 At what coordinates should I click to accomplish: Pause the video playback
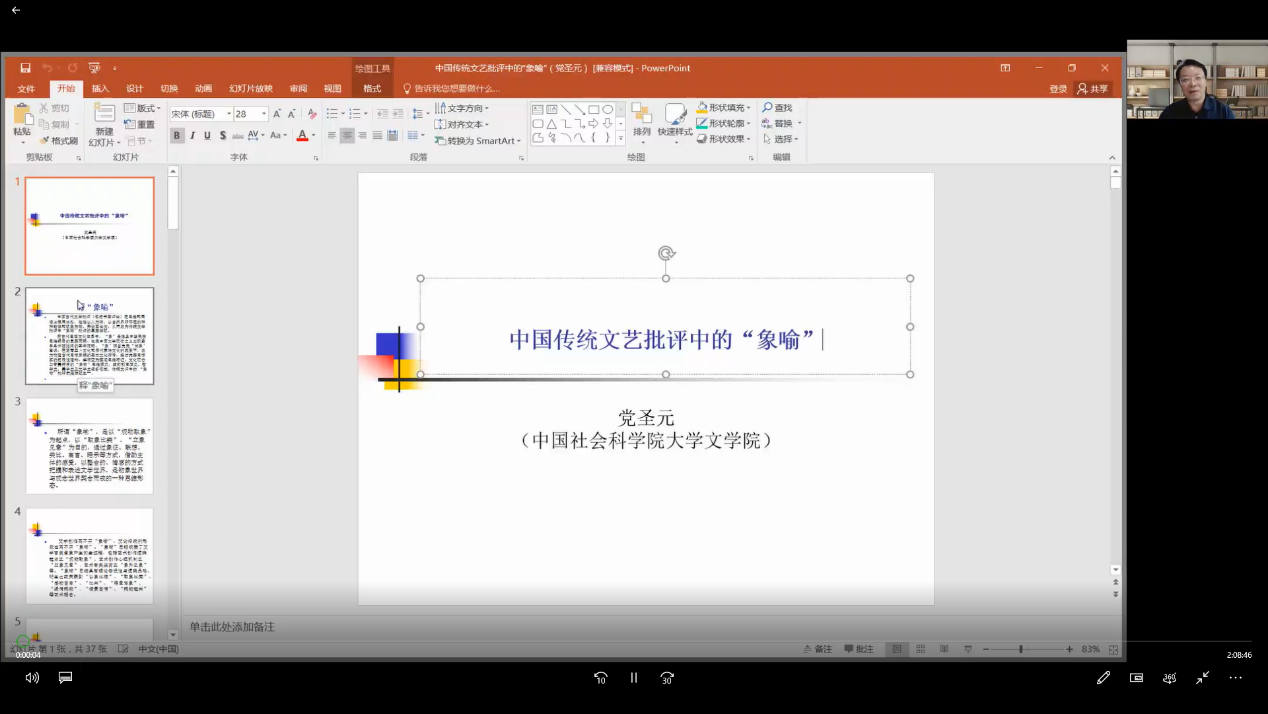tap(634, 677)
